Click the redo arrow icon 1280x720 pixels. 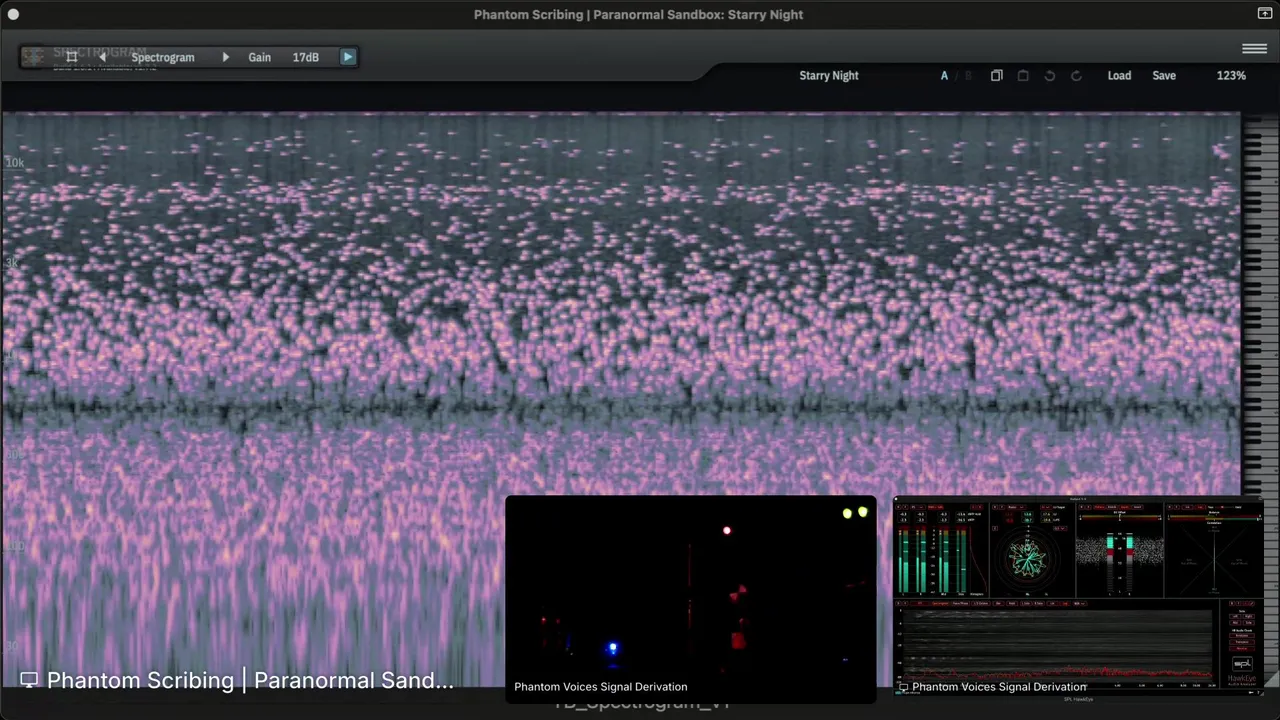1076,76
